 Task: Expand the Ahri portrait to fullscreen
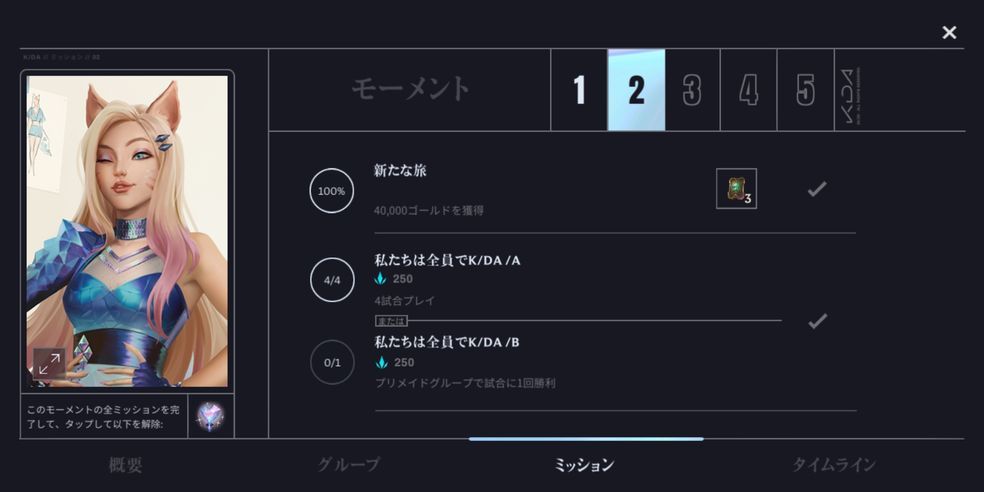point(49,364)
